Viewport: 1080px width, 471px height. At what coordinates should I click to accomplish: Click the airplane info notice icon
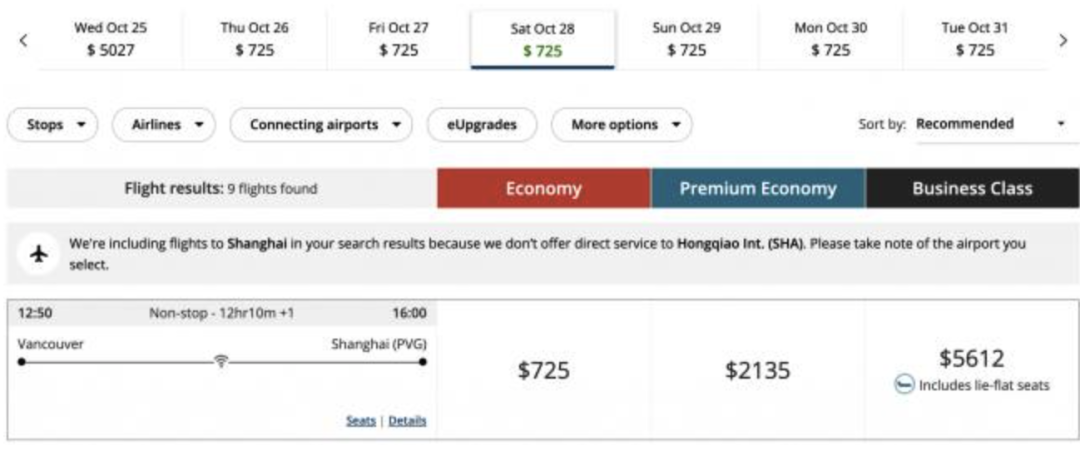pos(39,253)
